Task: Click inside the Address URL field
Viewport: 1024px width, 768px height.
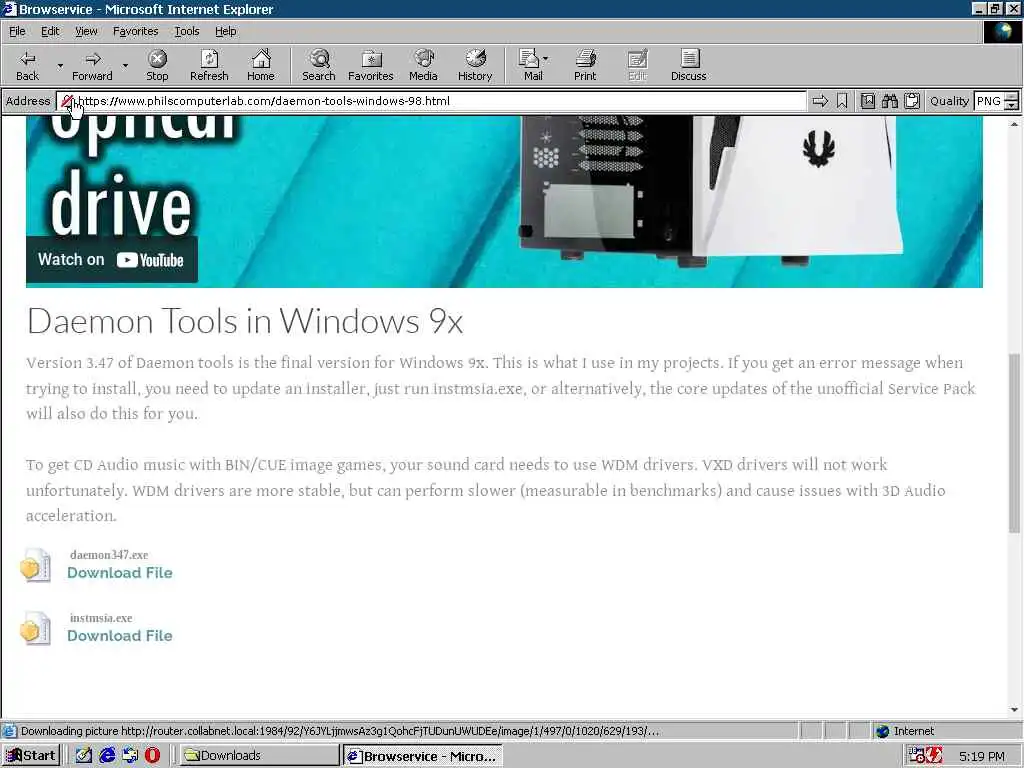Action: [x=431, y=101]
